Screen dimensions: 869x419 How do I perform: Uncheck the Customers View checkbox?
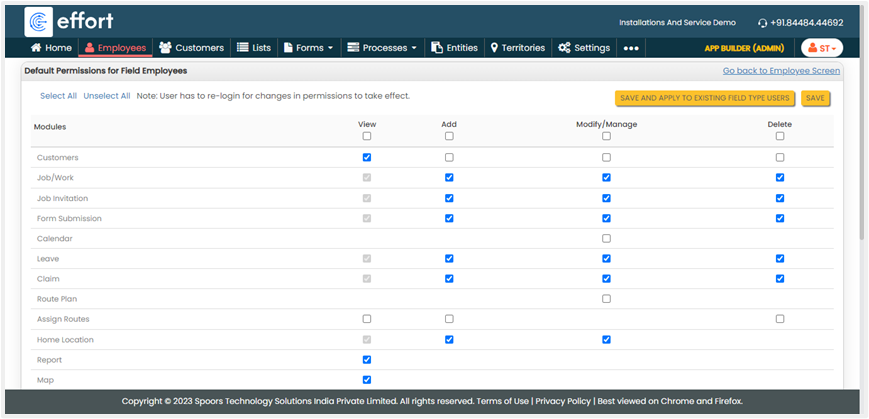[367, 158]
